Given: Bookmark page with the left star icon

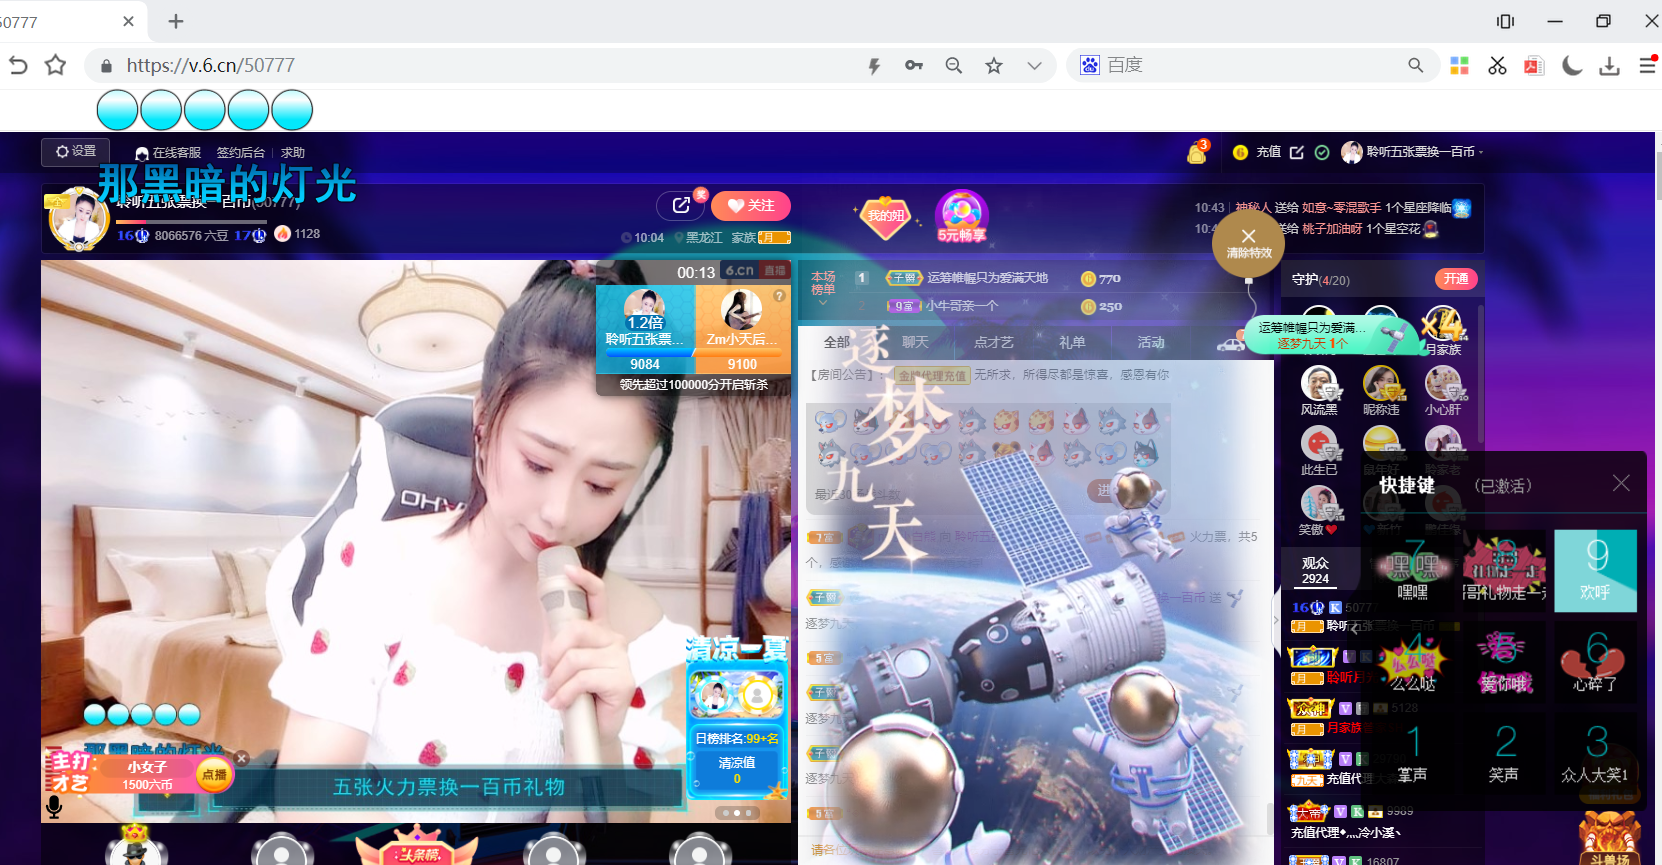Looking at the screenshot, I should 56,65.
